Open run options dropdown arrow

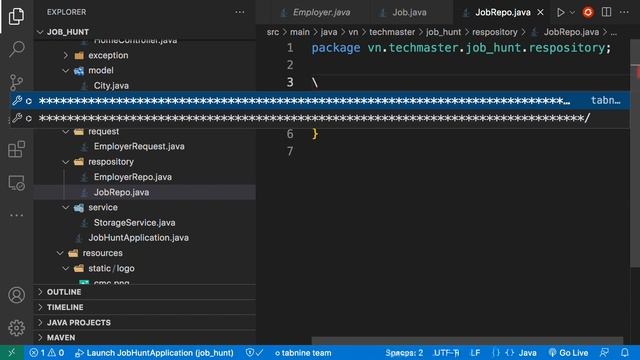coord(572,12)
